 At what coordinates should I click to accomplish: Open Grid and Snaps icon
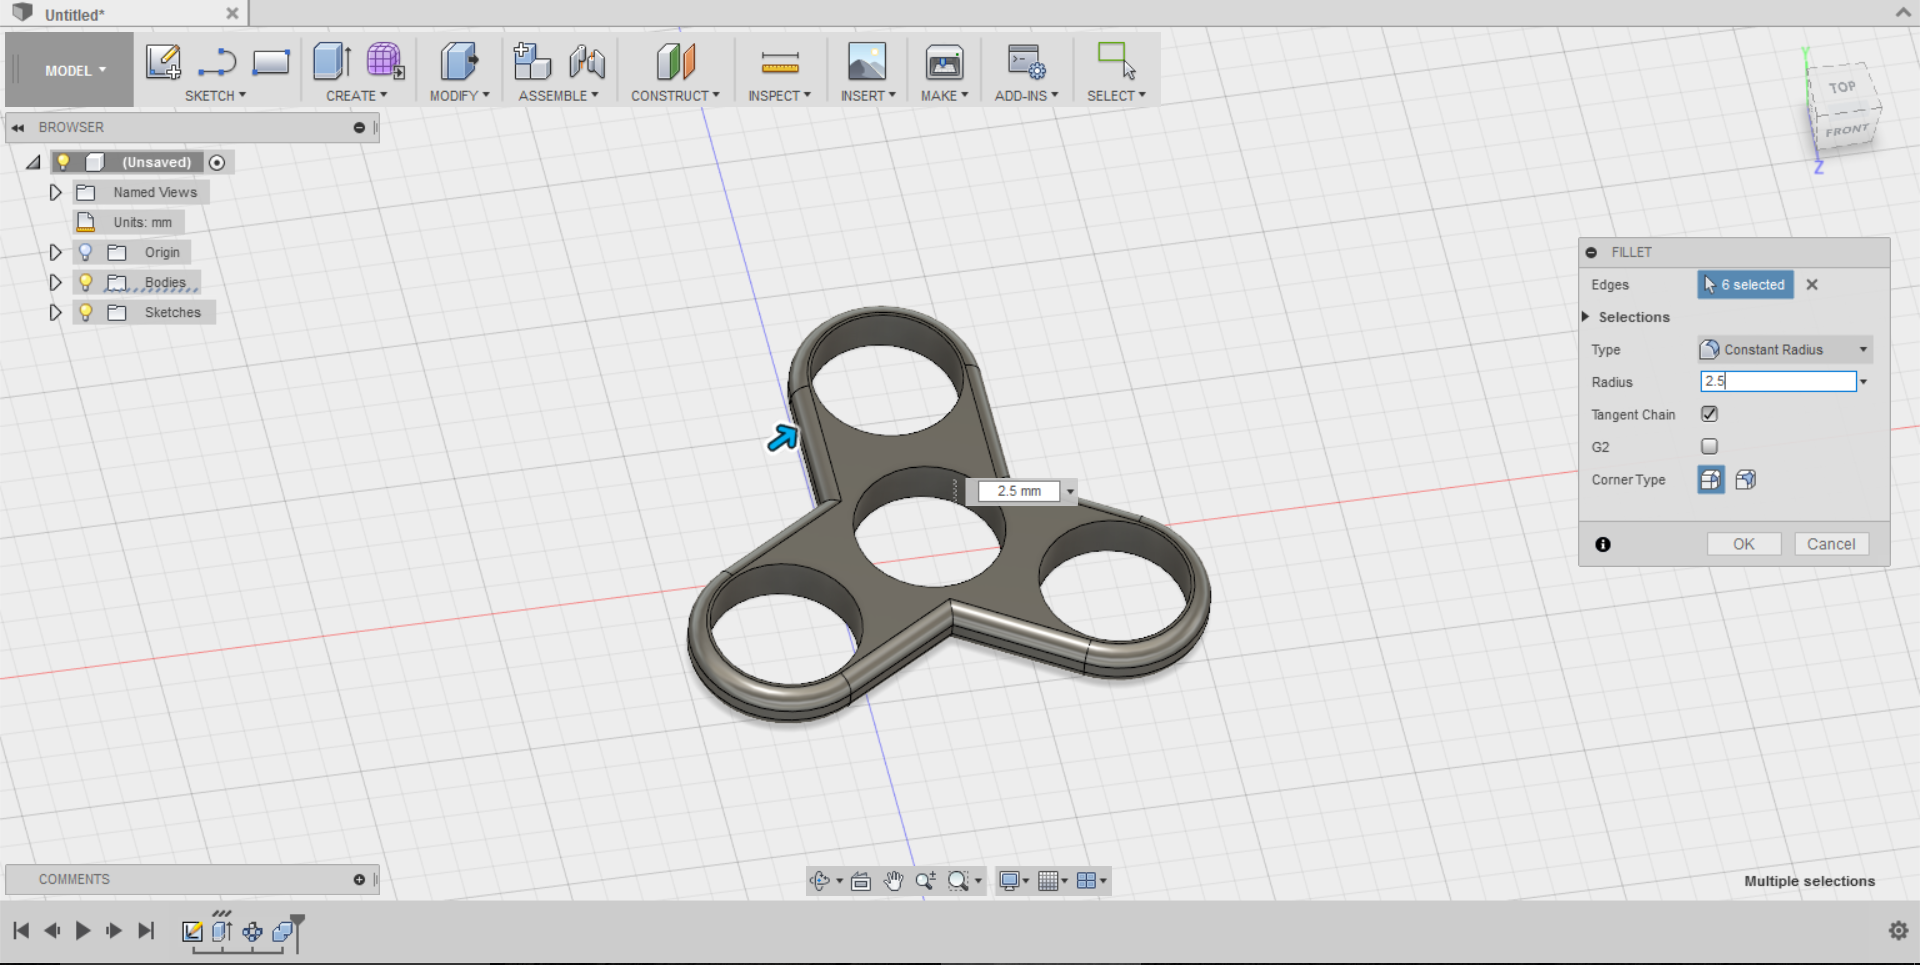(1048, 881)
